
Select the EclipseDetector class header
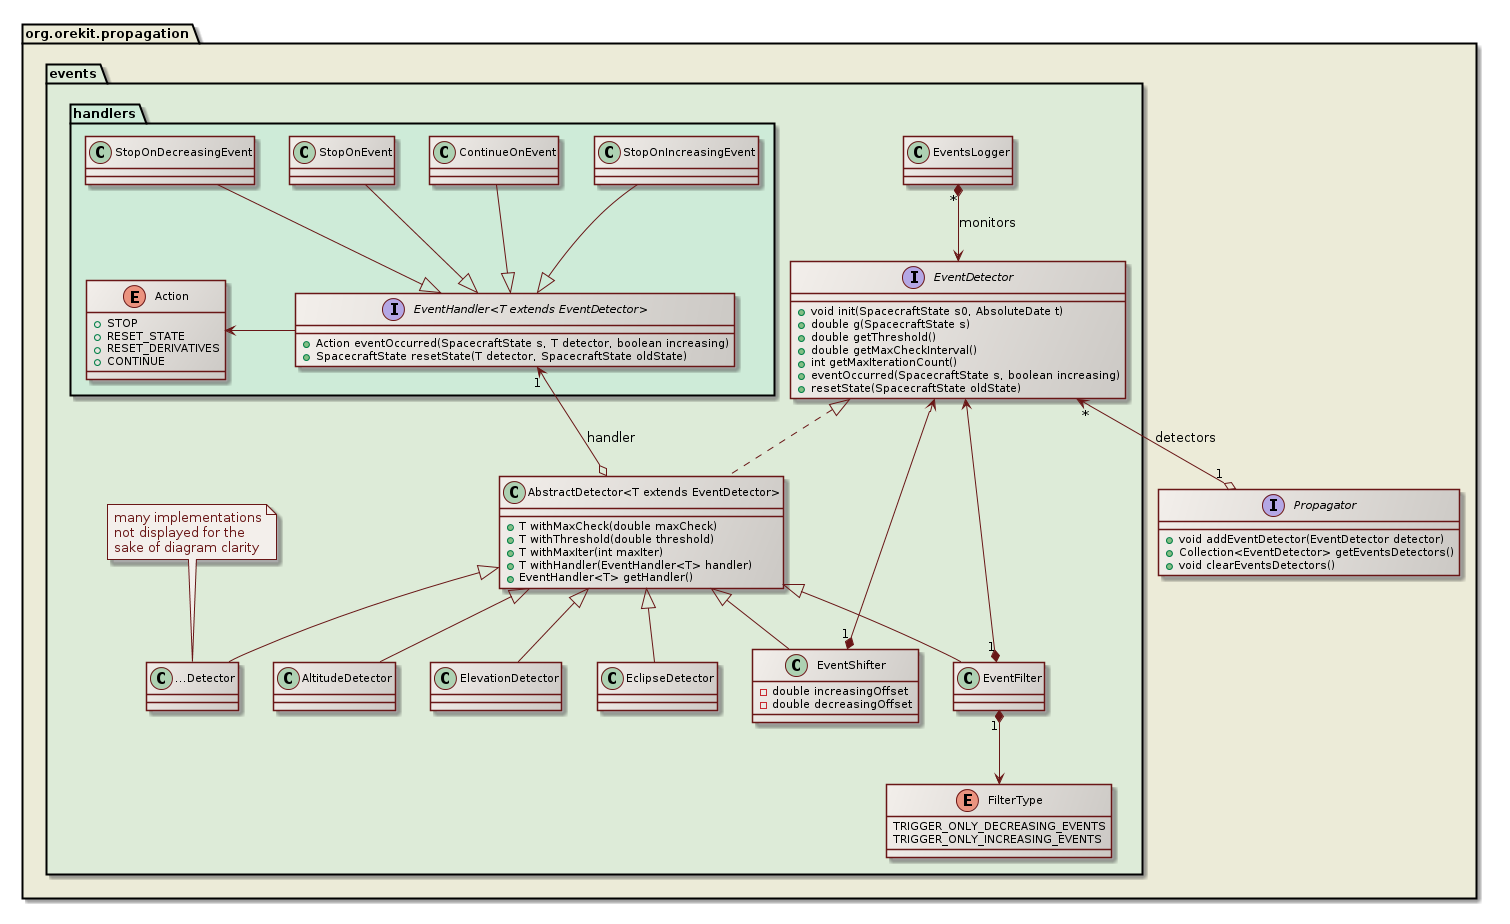(657, 678)
